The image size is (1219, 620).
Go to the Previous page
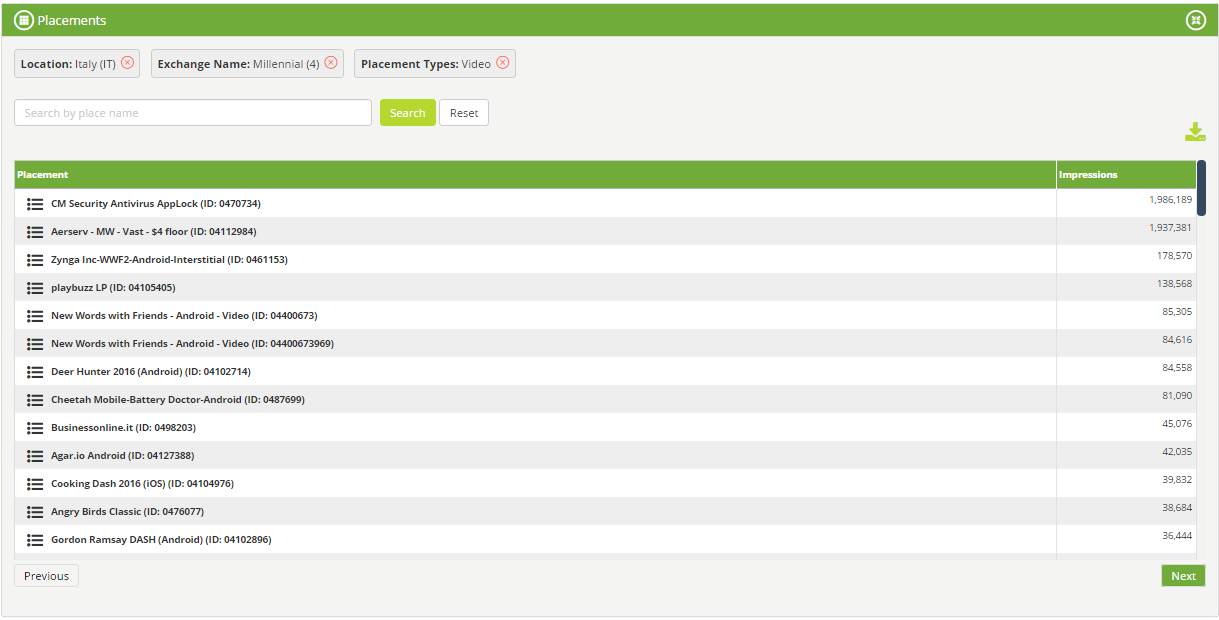pos(46,576)
